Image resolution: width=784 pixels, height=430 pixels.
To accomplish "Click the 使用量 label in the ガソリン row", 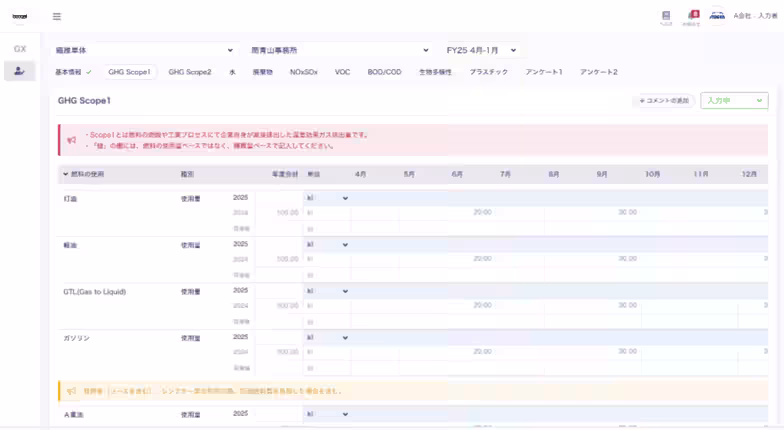I will pos(190,338).
